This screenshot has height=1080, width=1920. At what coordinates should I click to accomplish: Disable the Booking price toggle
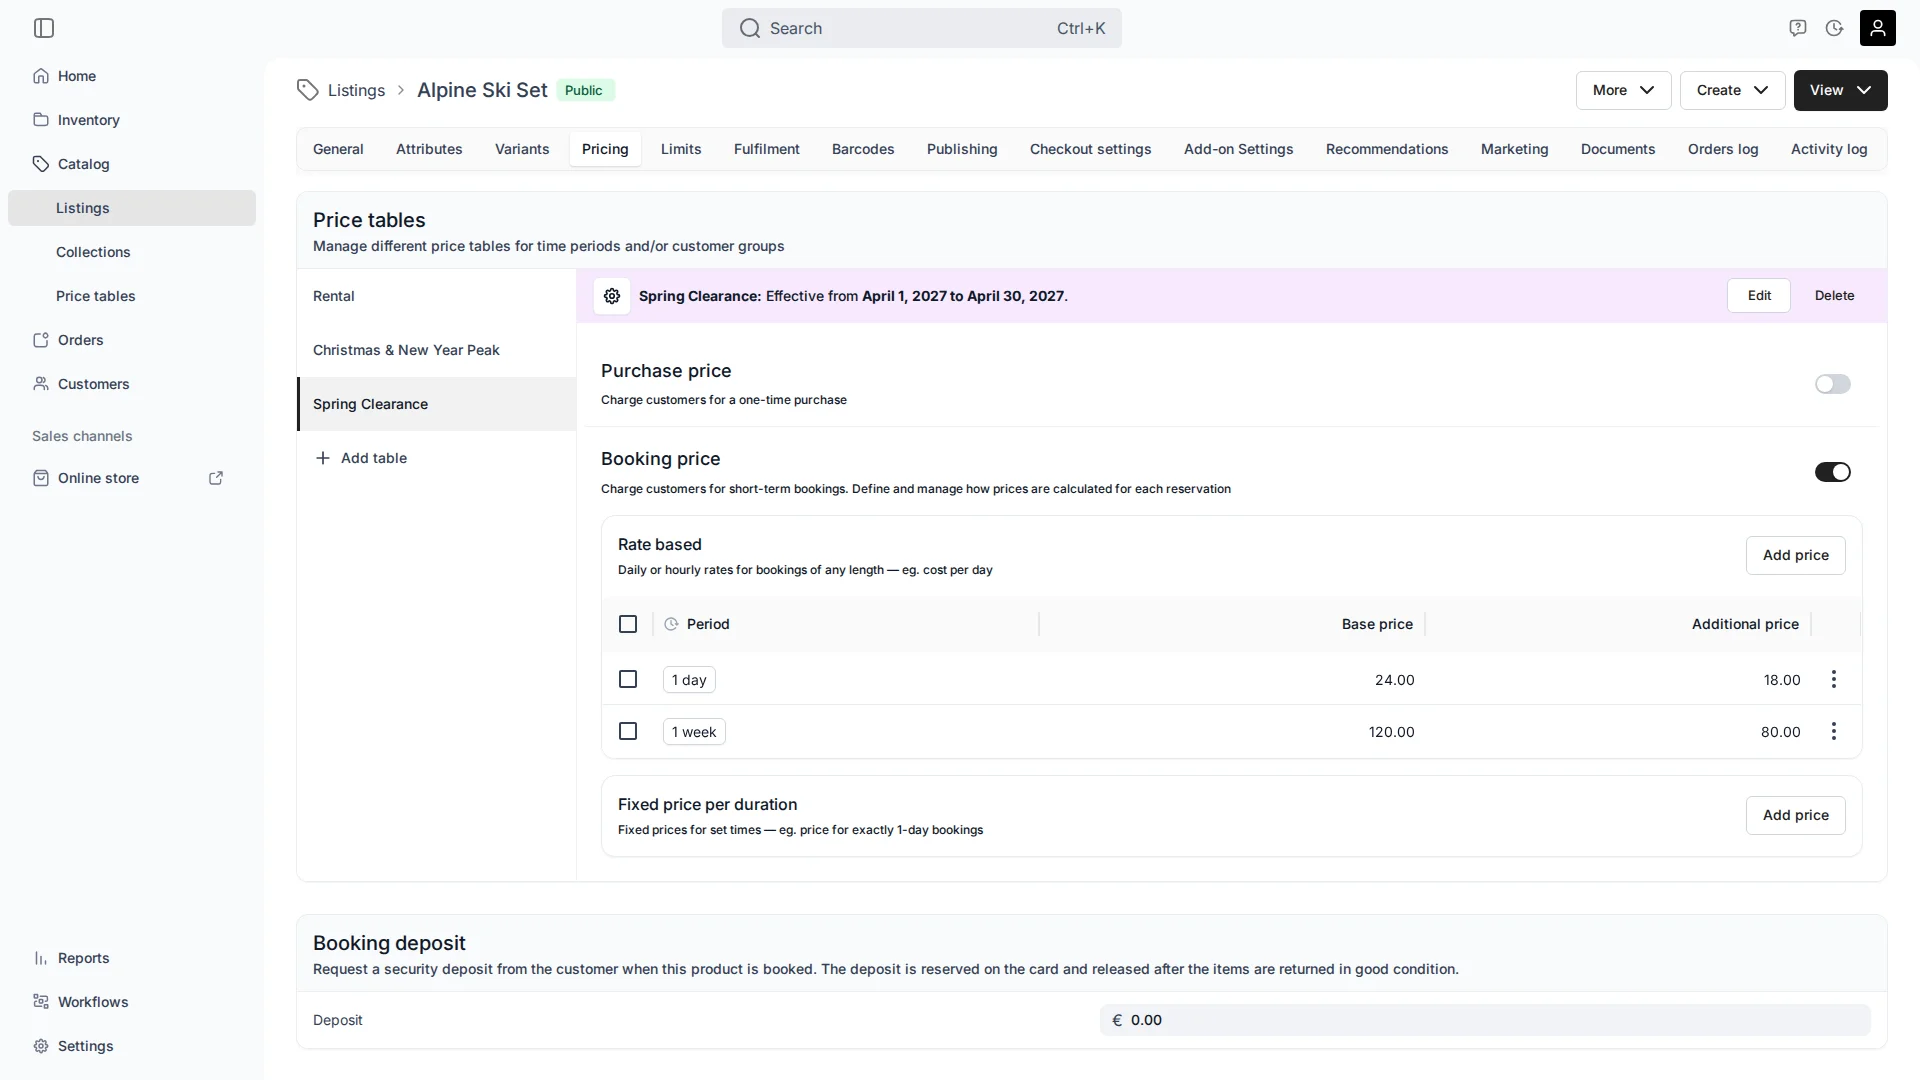point(1833,472)
